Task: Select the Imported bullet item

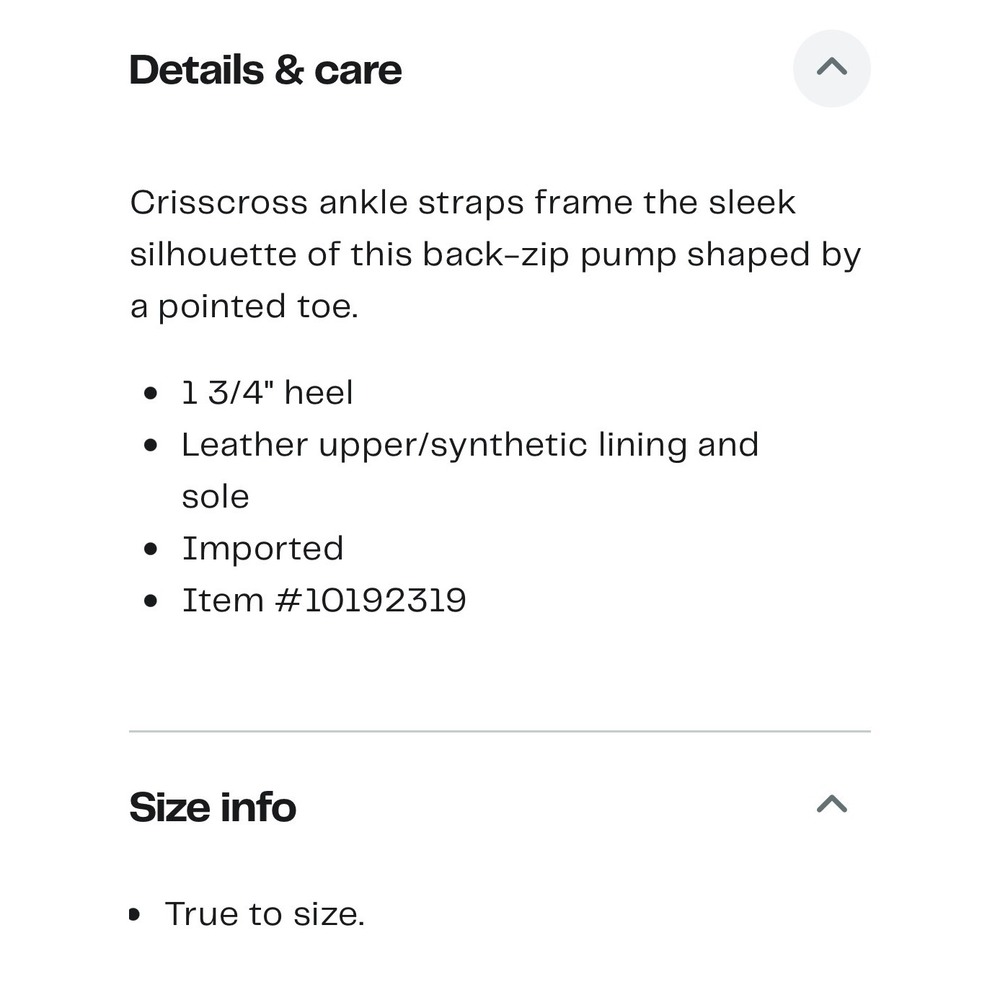Action: 263,548
